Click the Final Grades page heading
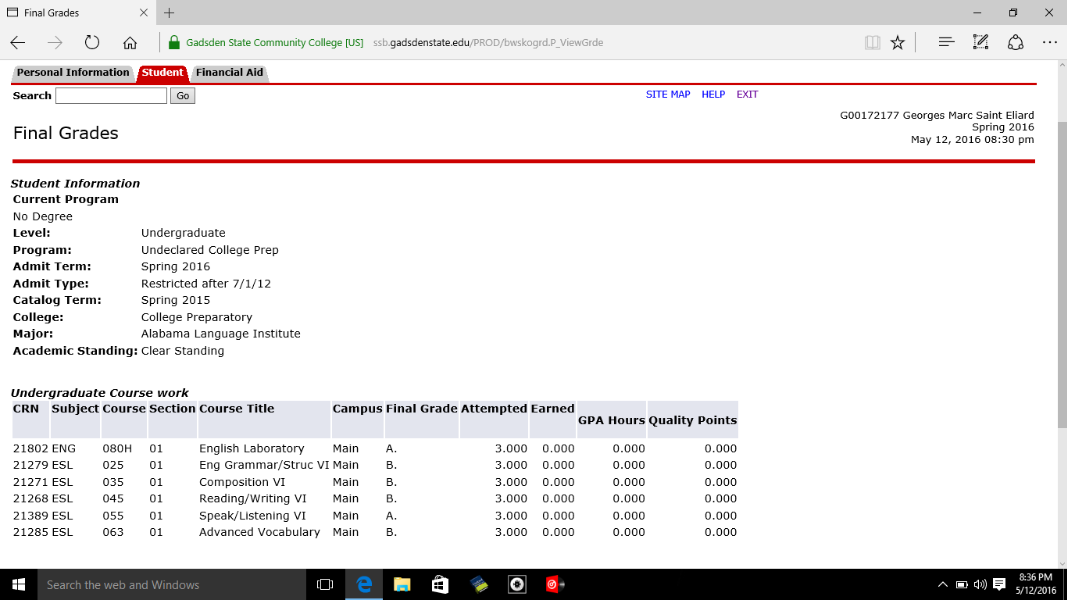This screenshot has height=600, width=1067. (x=65, y=133)
